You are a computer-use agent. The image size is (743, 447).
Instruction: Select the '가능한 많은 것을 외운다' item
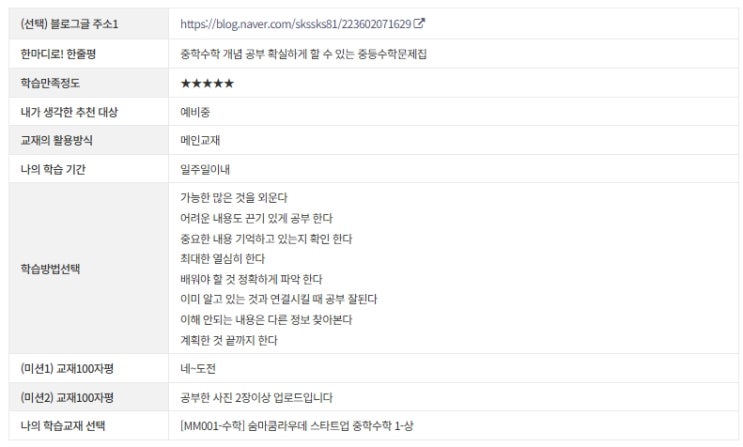point(234,198)
